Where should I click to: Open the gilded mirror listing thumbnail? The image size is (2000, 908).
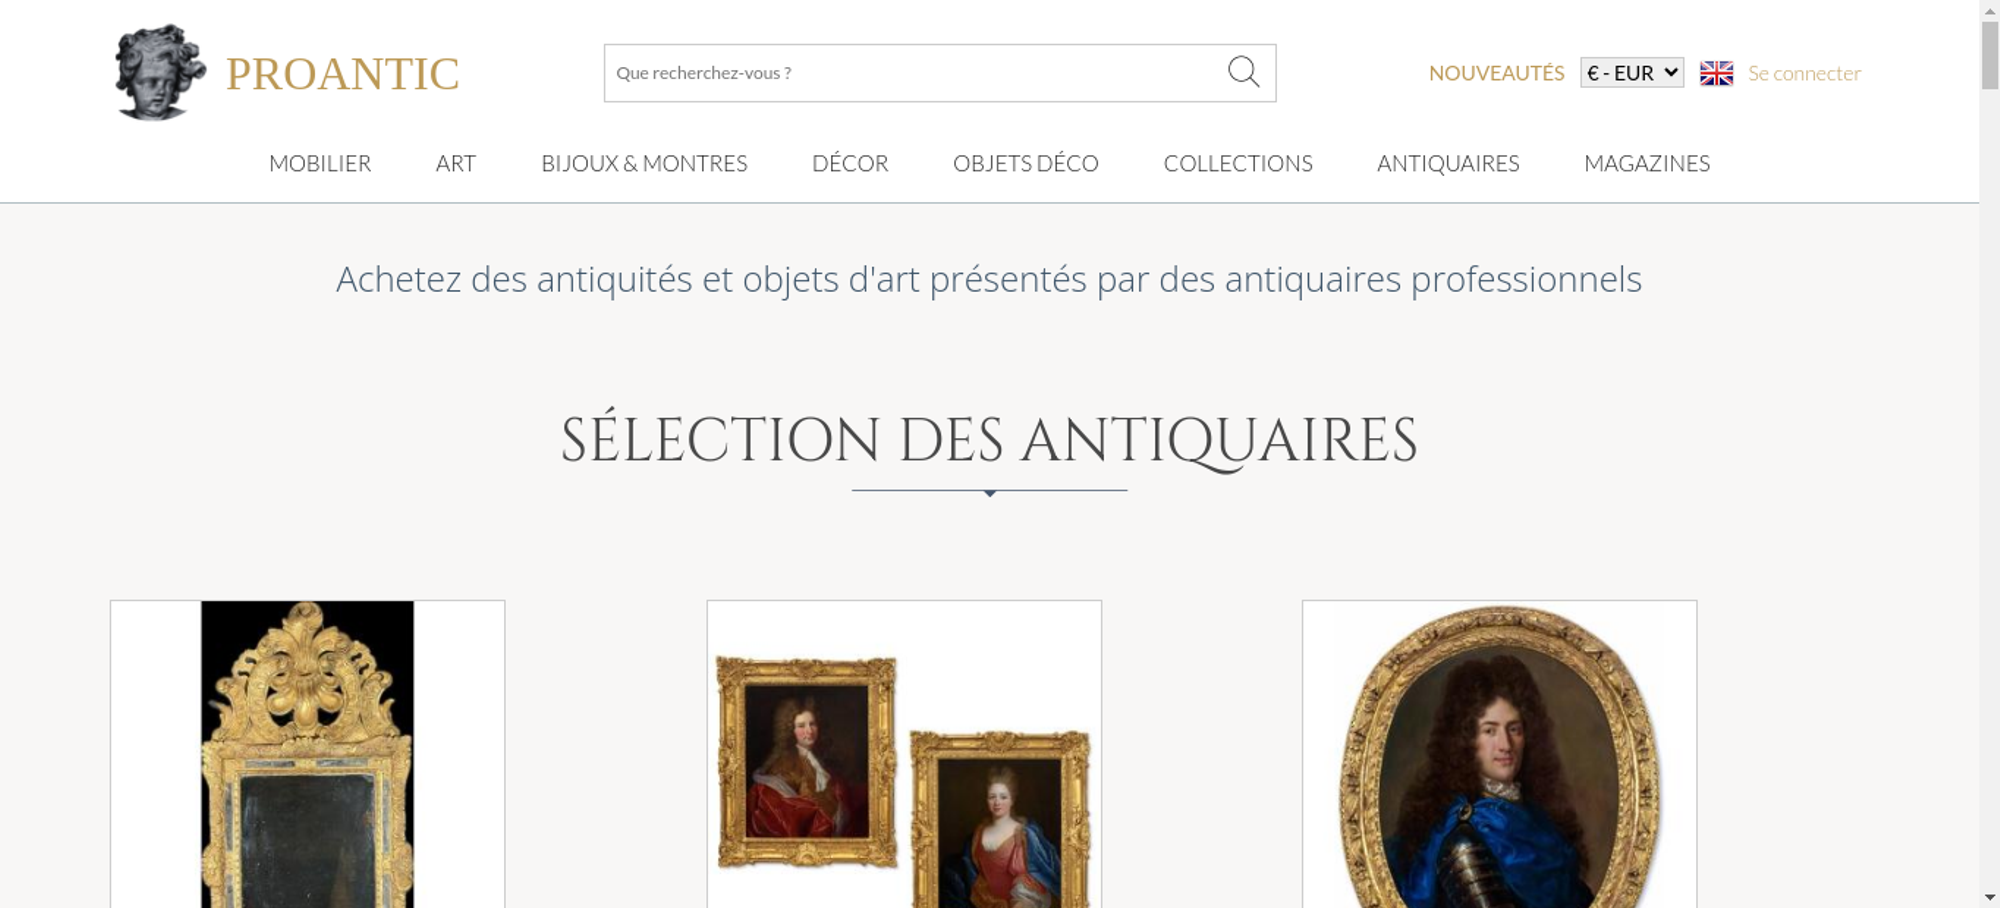[x=307, y=754]
